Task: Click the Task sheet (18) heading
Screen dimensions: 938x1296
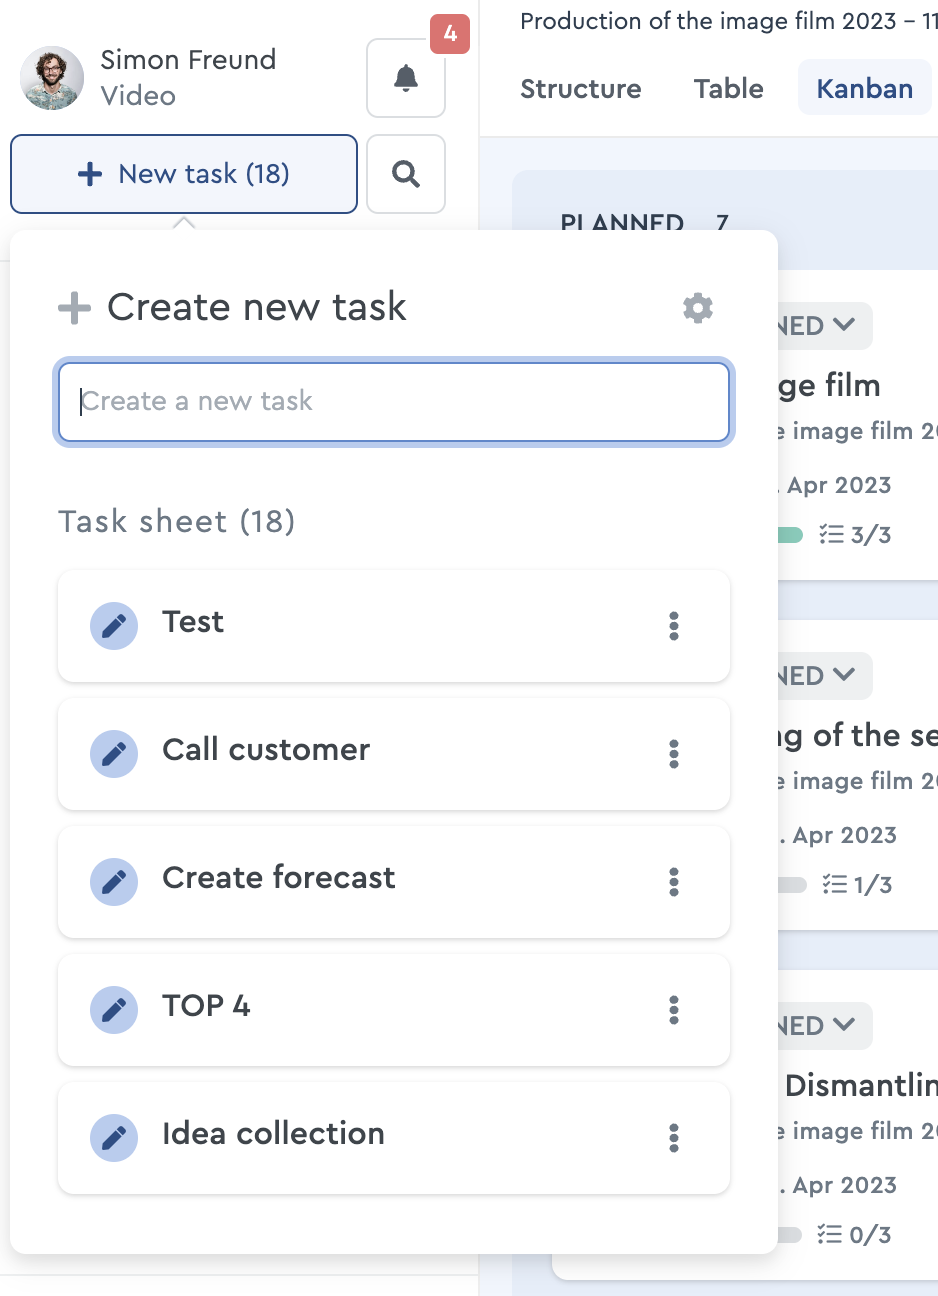Action: pyautogui.click(x=176, y=521)
